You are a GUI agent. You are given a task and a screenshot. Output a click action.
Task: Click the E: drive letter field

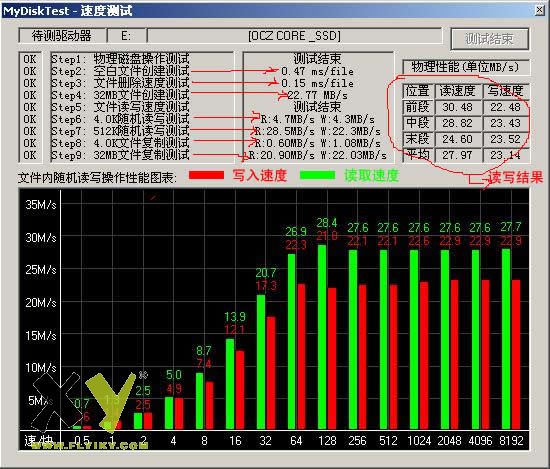click(126, 36)
